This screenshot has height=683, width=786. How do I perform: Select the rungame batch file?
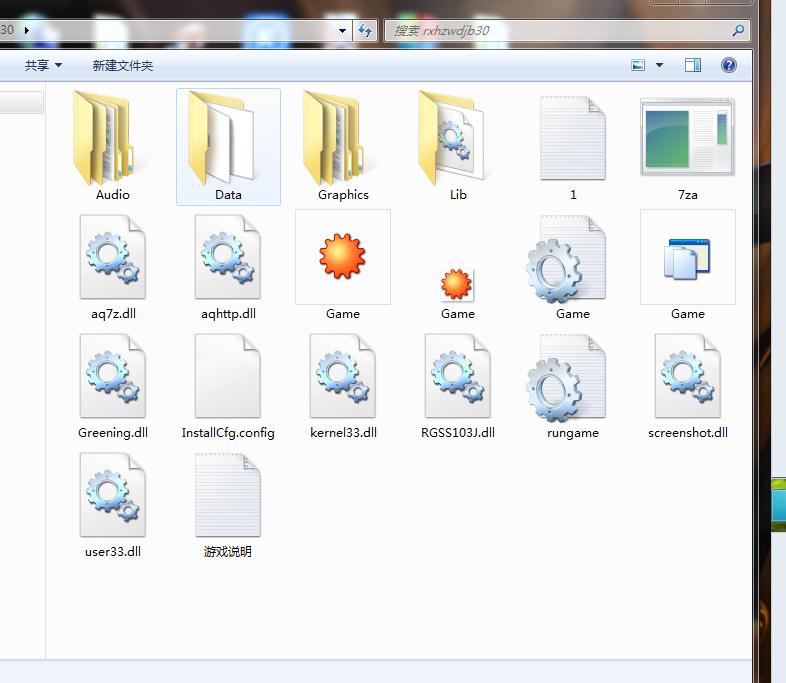tap(572, 386)
